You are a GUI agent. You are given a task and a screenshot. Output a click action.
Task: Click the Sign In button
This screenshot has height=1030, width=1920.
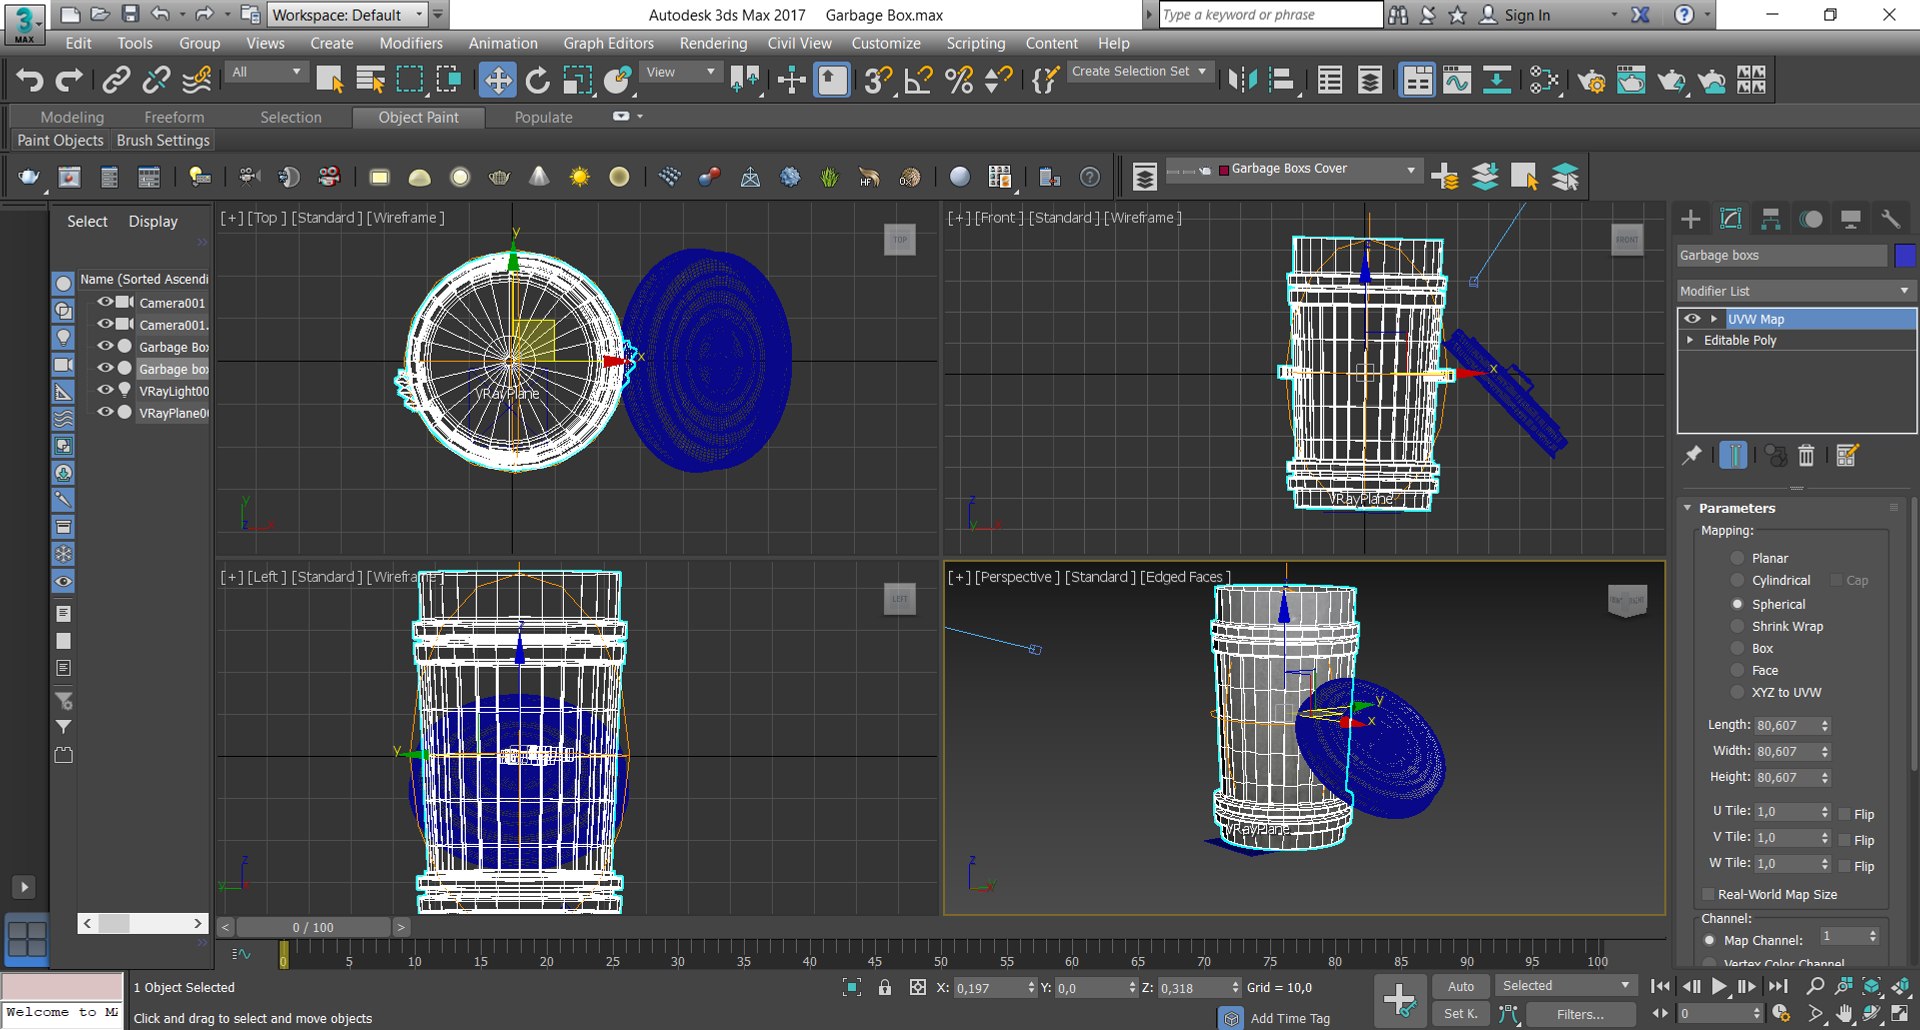(x=1515, y=15)
